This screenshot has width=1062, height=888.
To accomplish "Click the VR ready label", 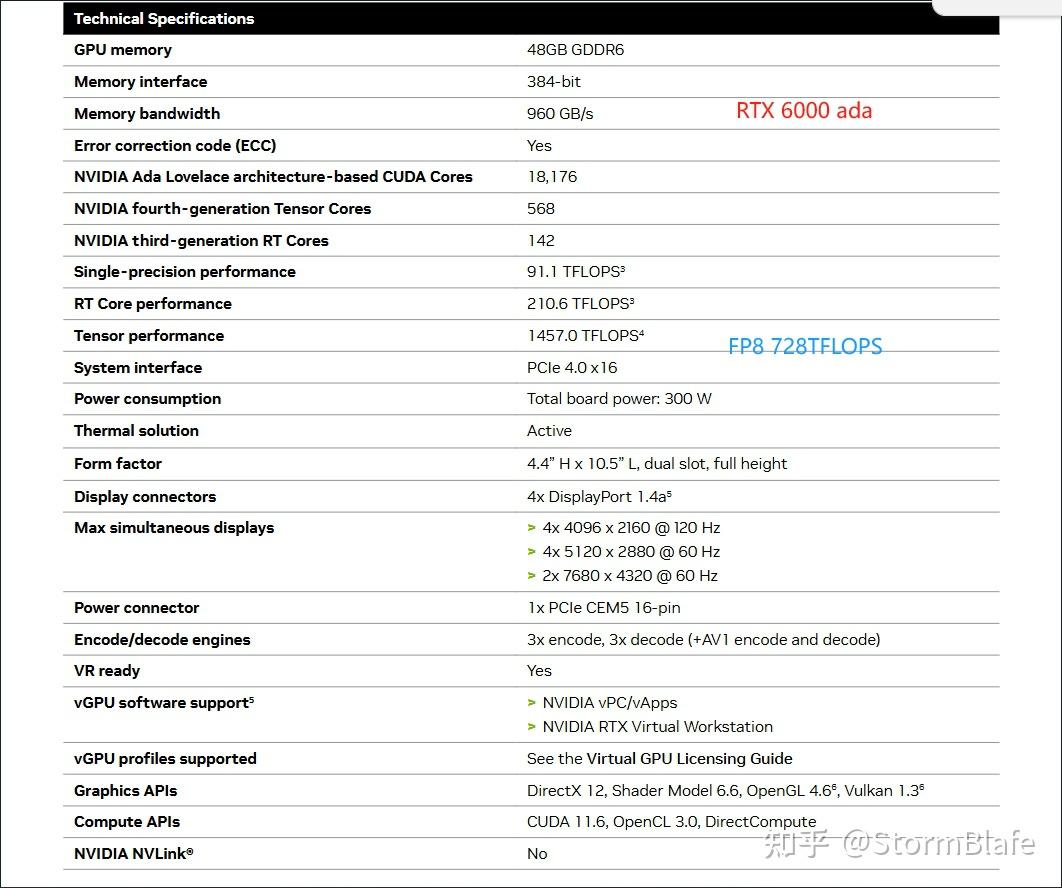I will 107,671.
